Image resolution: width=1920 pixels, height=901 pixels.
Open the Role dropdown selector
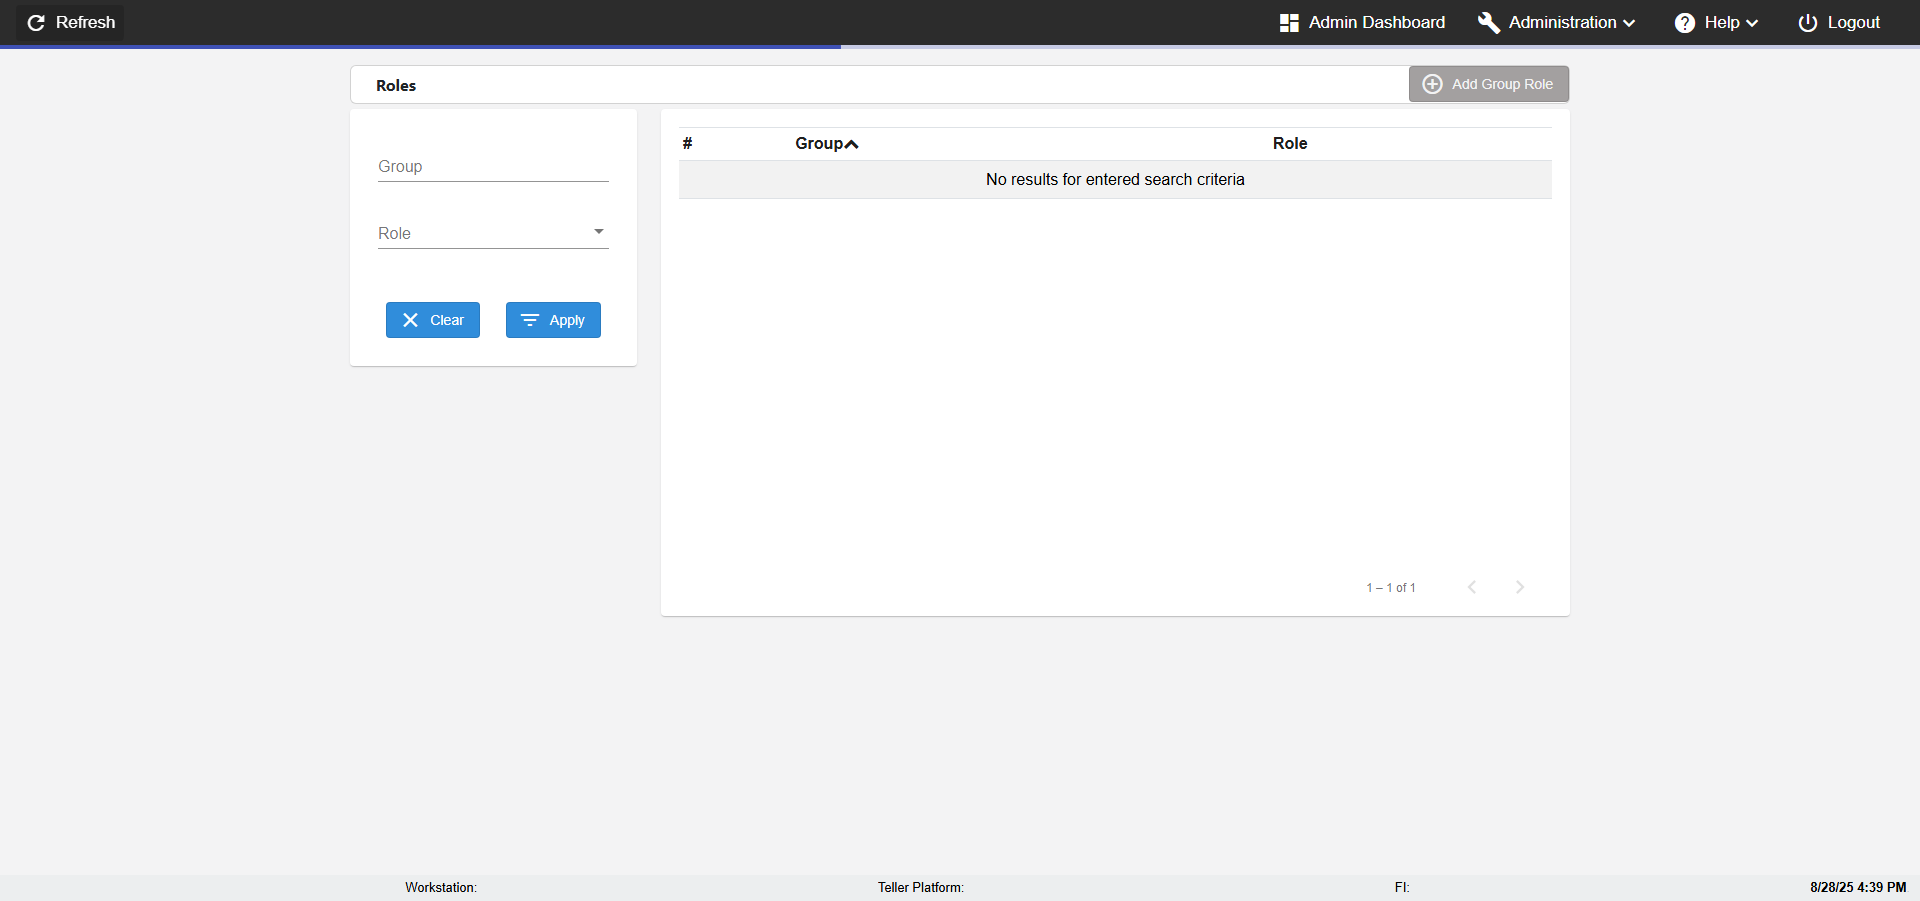493,233
